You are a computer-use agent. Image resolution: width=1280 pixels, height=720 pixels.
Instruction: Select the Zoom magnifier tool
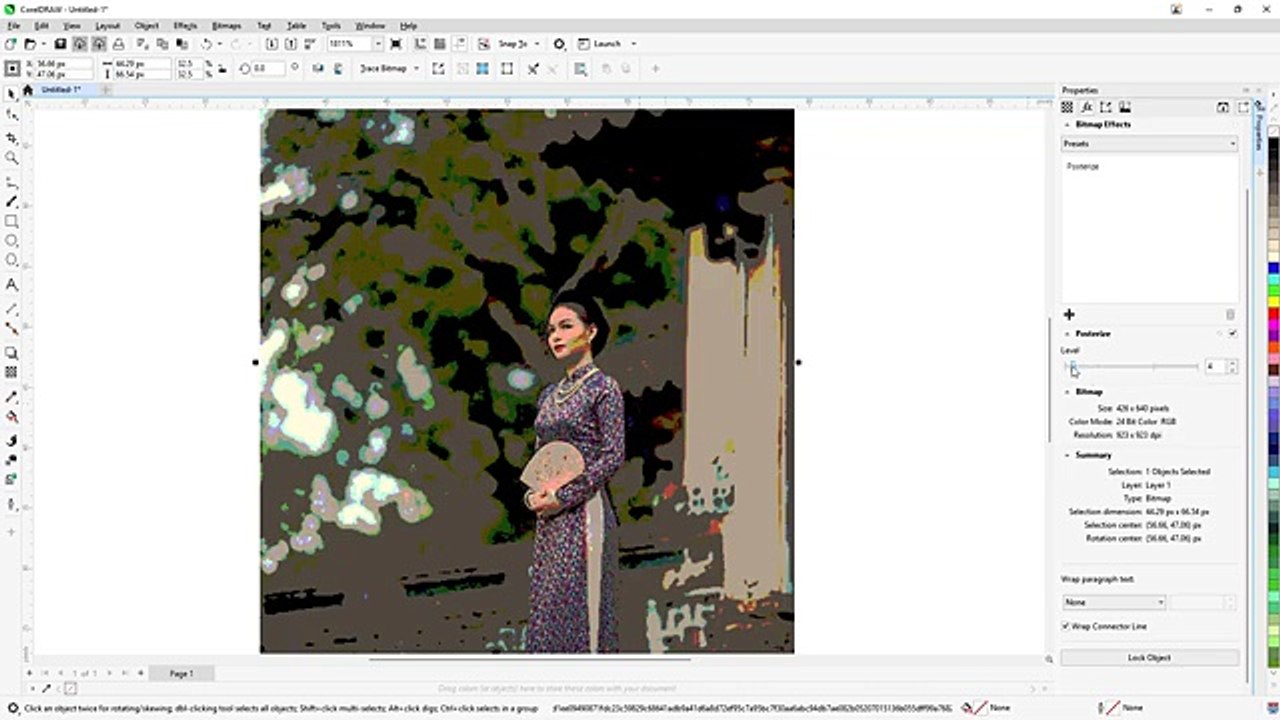(x=12, y=158)
